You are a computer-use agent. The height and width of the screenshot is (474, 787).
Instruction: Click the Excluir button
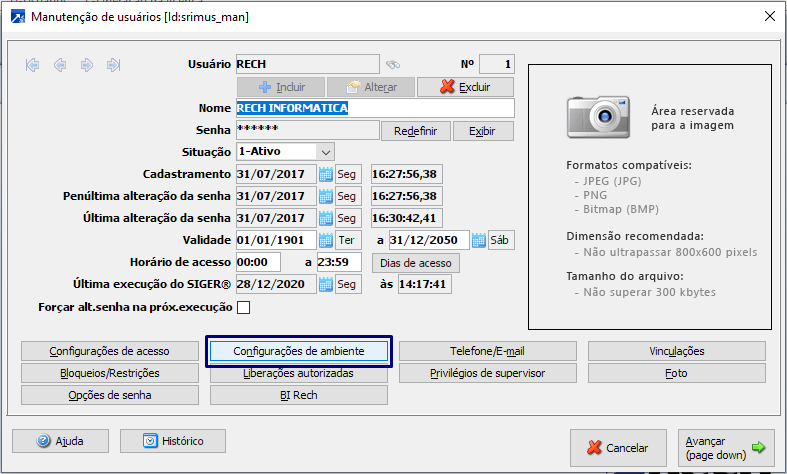click(x=465, y=87)
